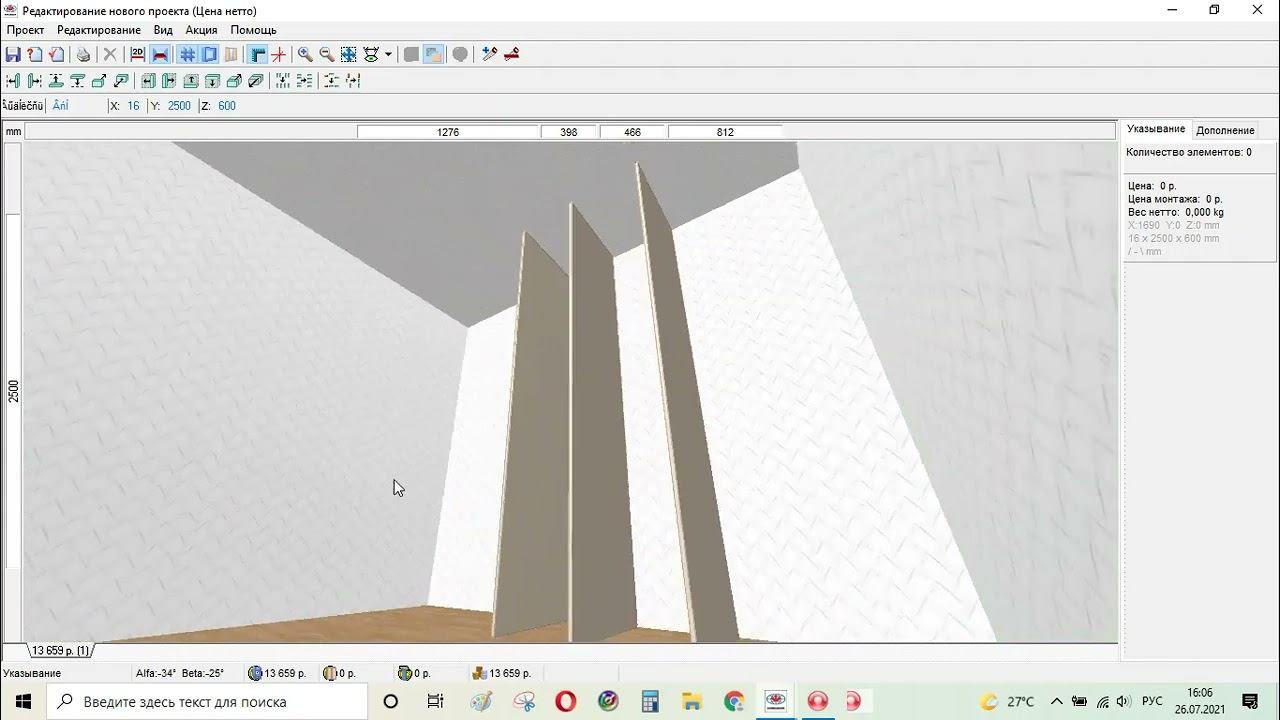Click the Цена монтажа: 0 р. text
This screenshot has height=720, width=1280.
click(x=1176, y=199)
